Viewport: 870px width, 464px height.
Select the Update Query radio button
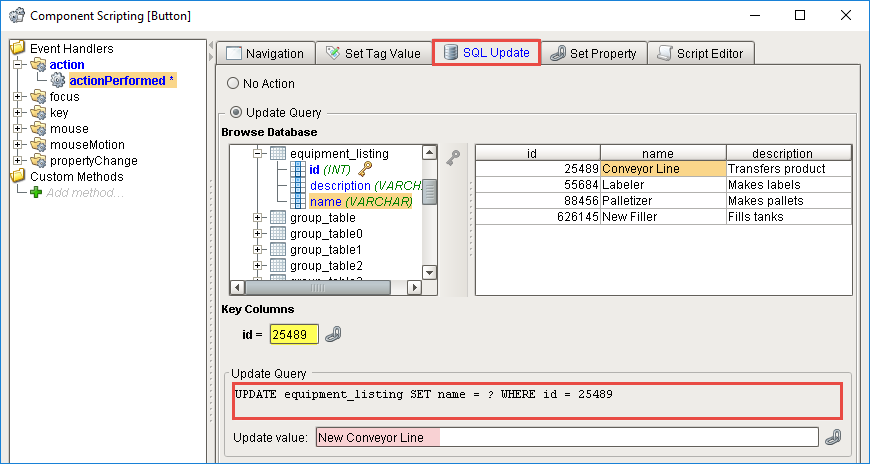tap(236, 113)
